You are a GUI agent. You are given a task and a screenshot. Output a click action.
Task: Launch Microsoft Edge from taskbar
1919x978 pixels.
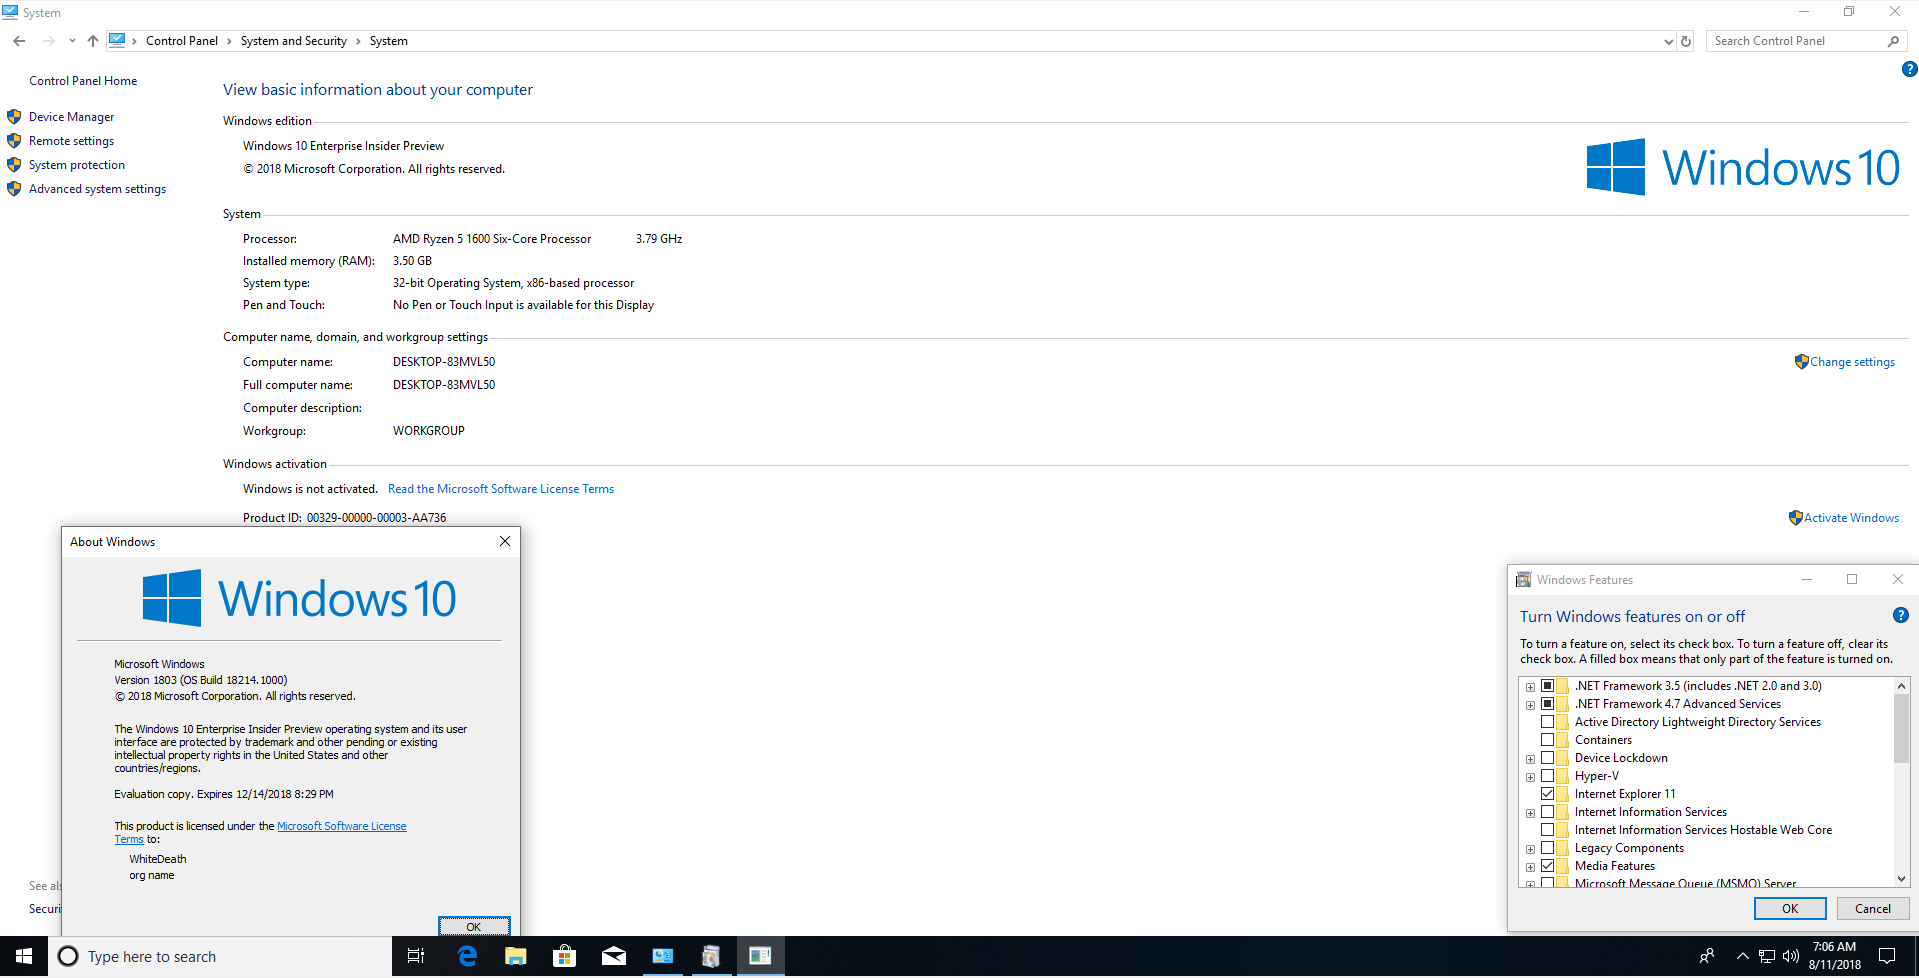pyautogui.click(x=467, y=956)
